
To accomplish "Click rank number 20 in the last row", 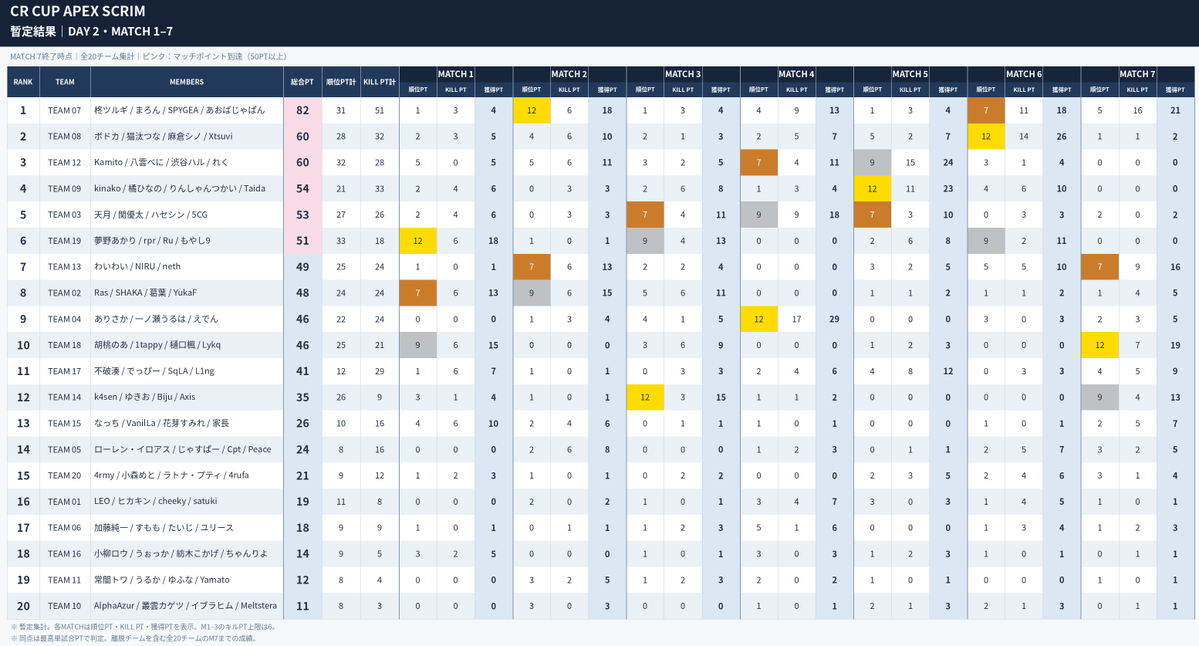I will coord(23,605).
